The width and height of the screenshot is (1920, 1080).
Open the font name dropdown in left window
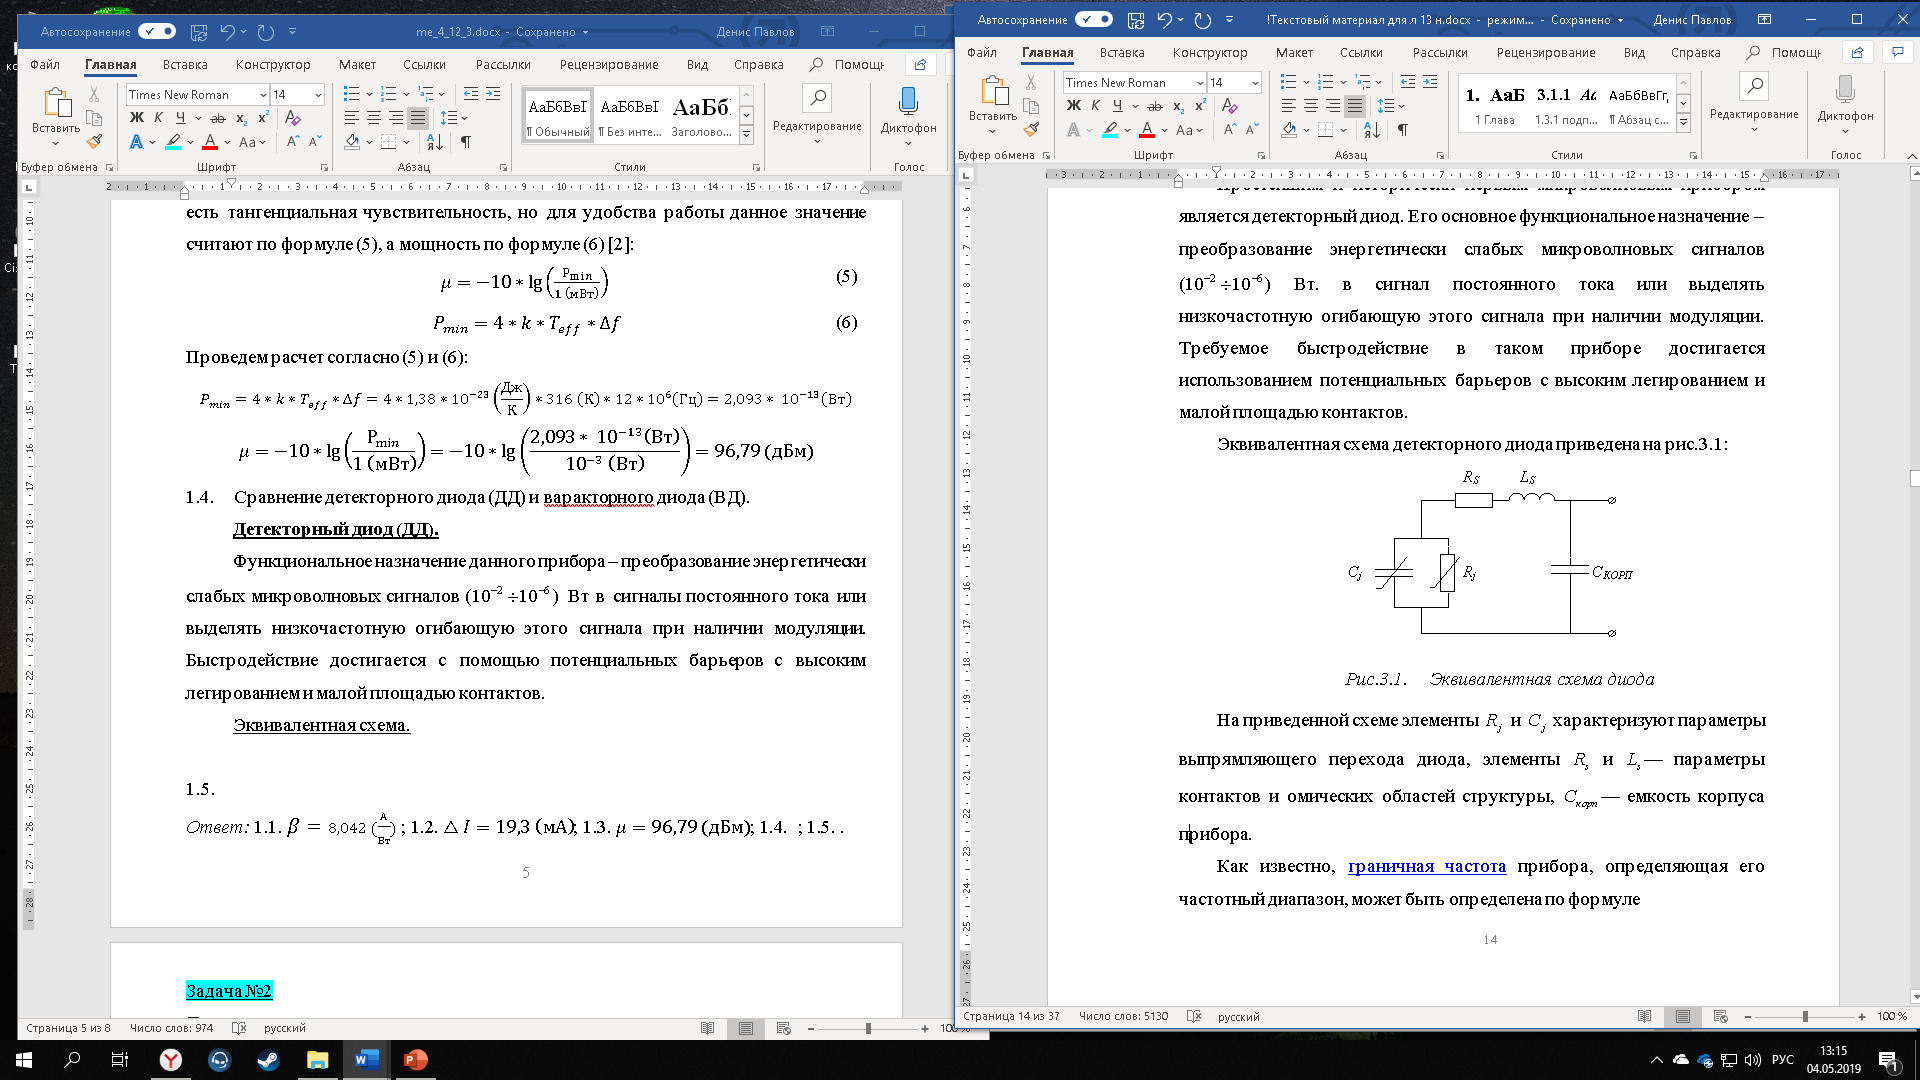pos(263,95)
